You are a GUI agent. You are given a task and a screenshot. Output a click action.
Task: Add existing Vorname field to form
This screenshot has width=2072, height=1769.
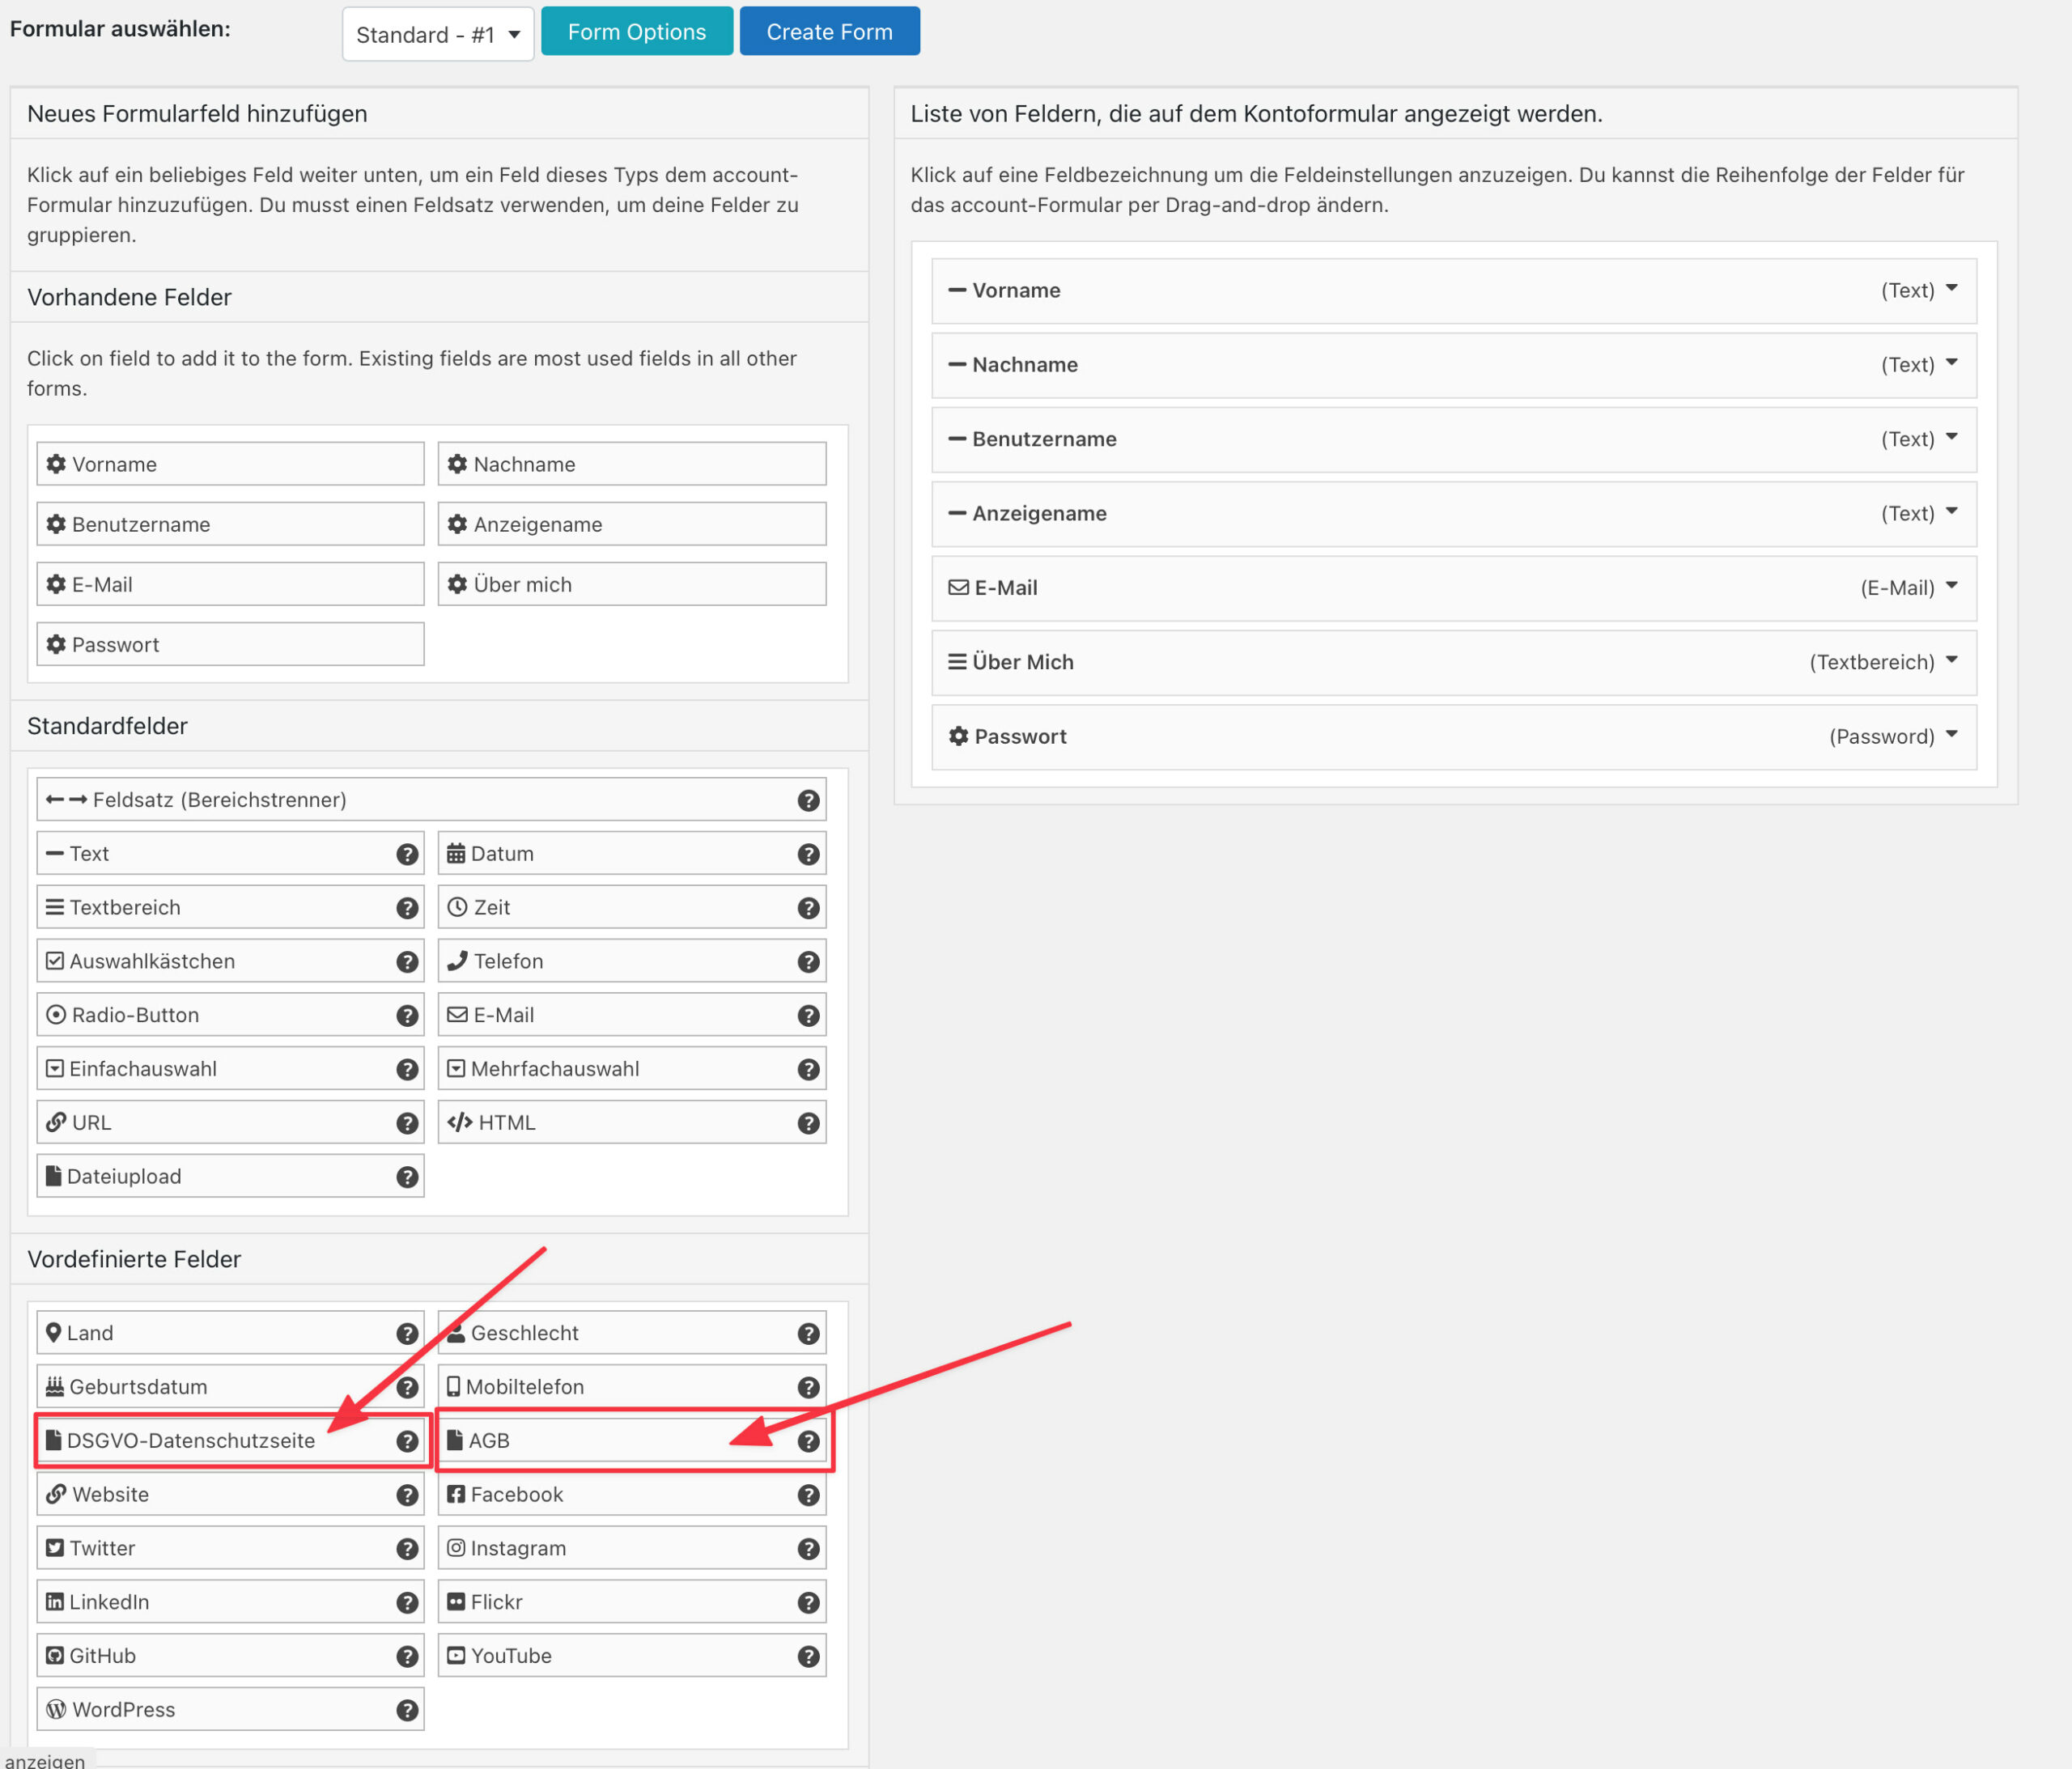[231, 464]
